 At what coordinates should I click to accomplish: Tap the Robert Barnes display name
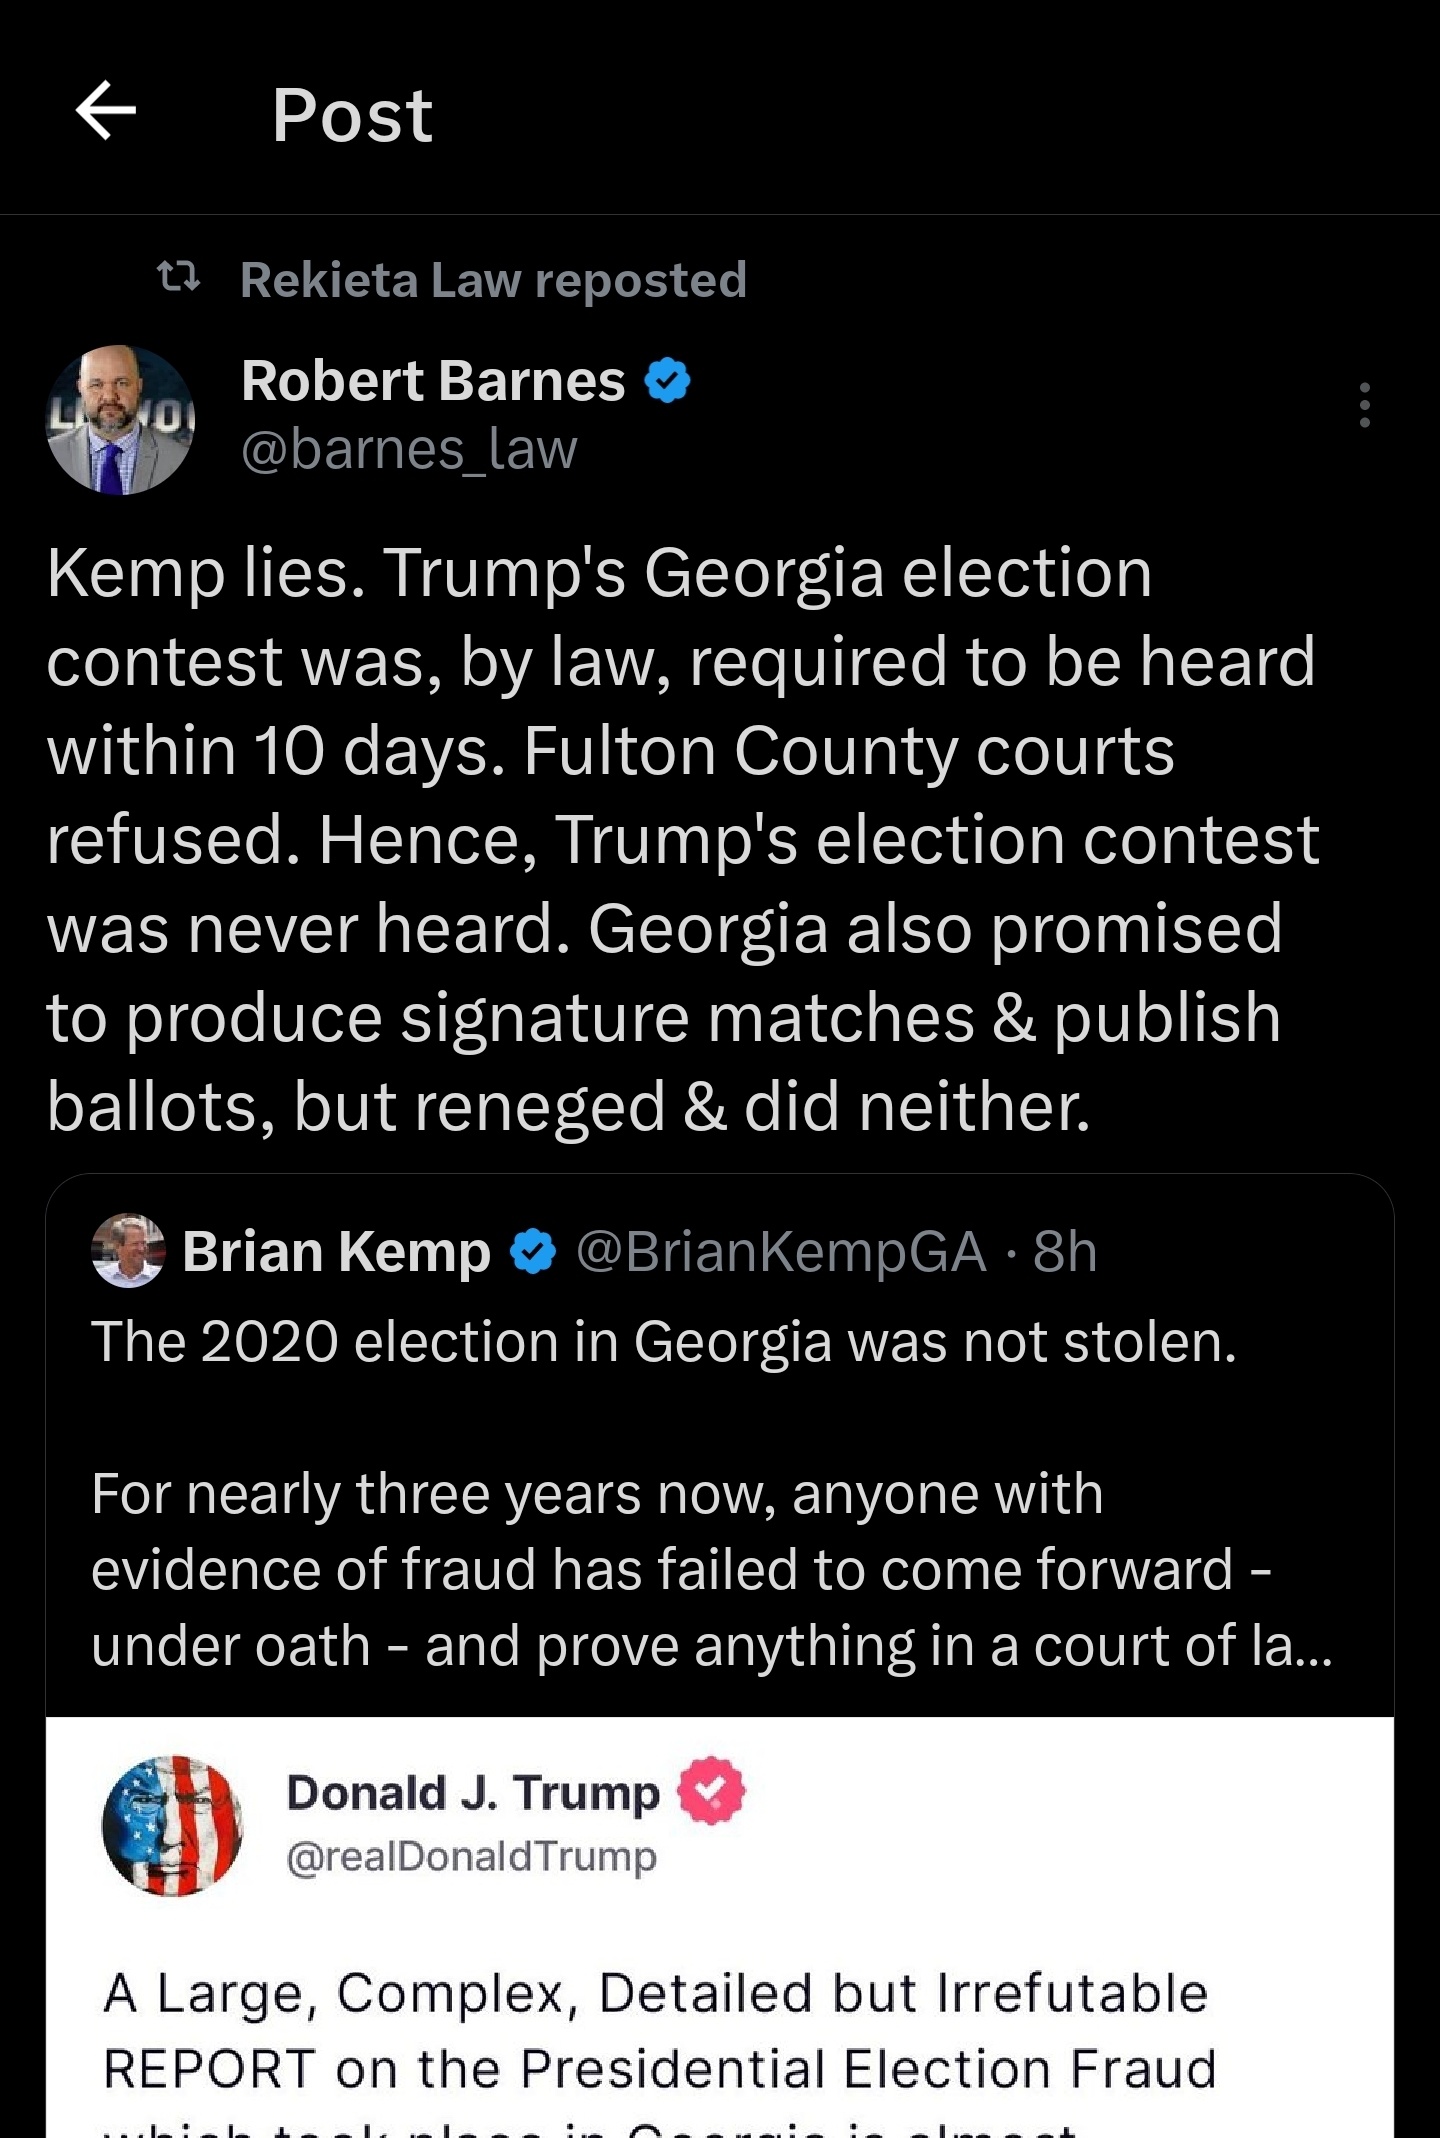tap(433, 381)
